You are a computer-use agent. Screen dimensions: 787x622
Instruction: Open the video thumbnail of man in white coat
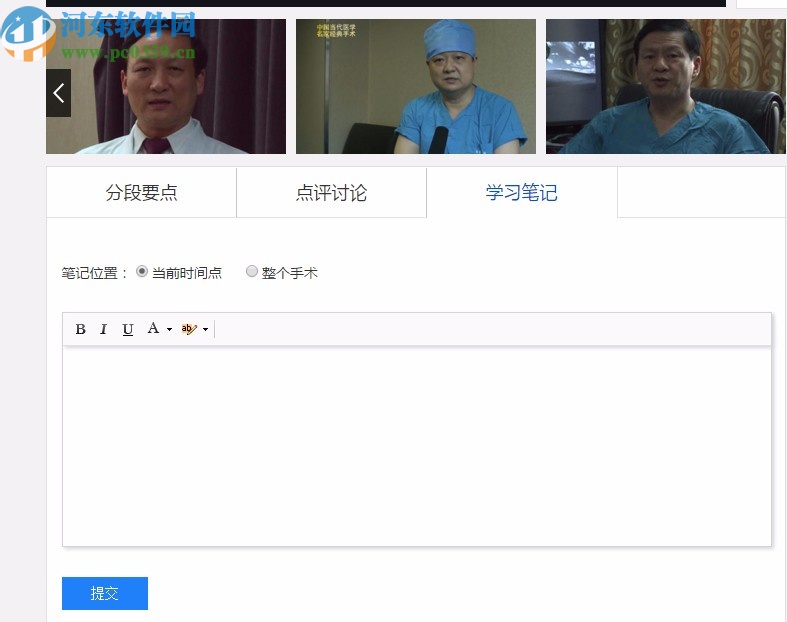[166, 86]
